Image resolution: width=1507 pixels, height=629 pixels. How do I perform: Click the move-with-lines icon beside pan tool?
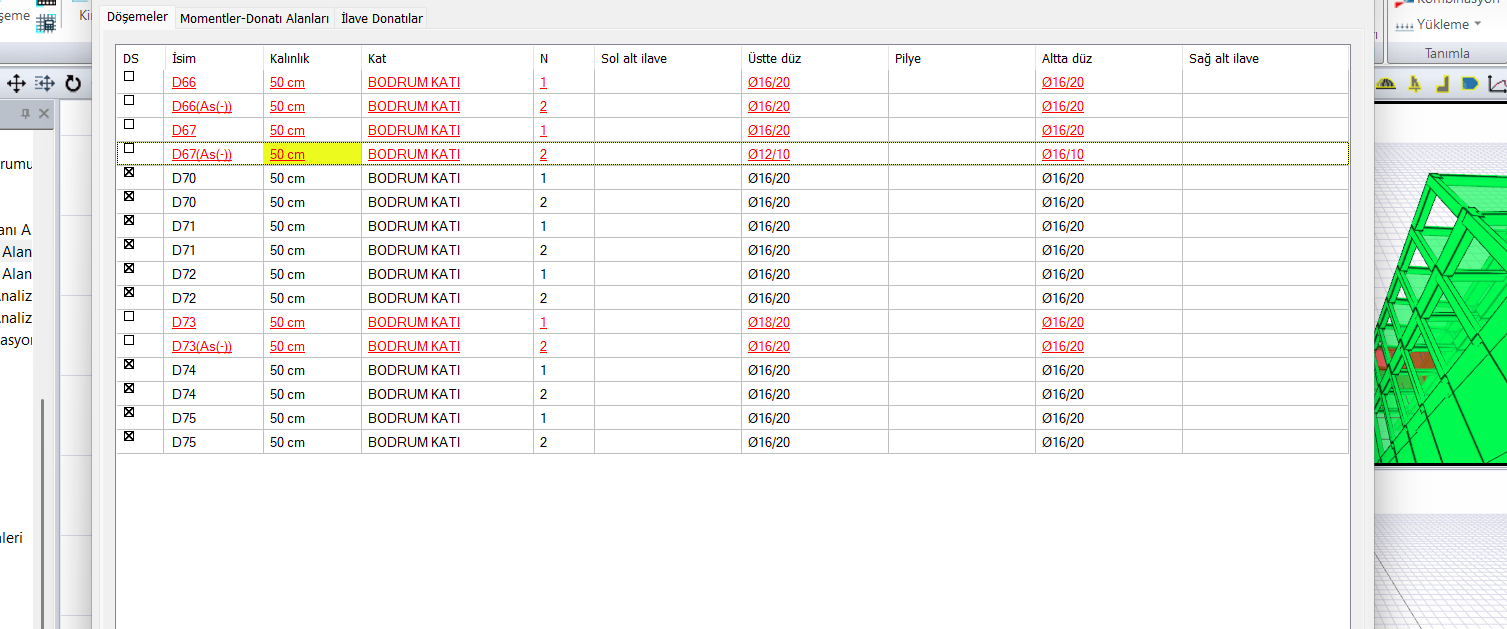(44, 84)
